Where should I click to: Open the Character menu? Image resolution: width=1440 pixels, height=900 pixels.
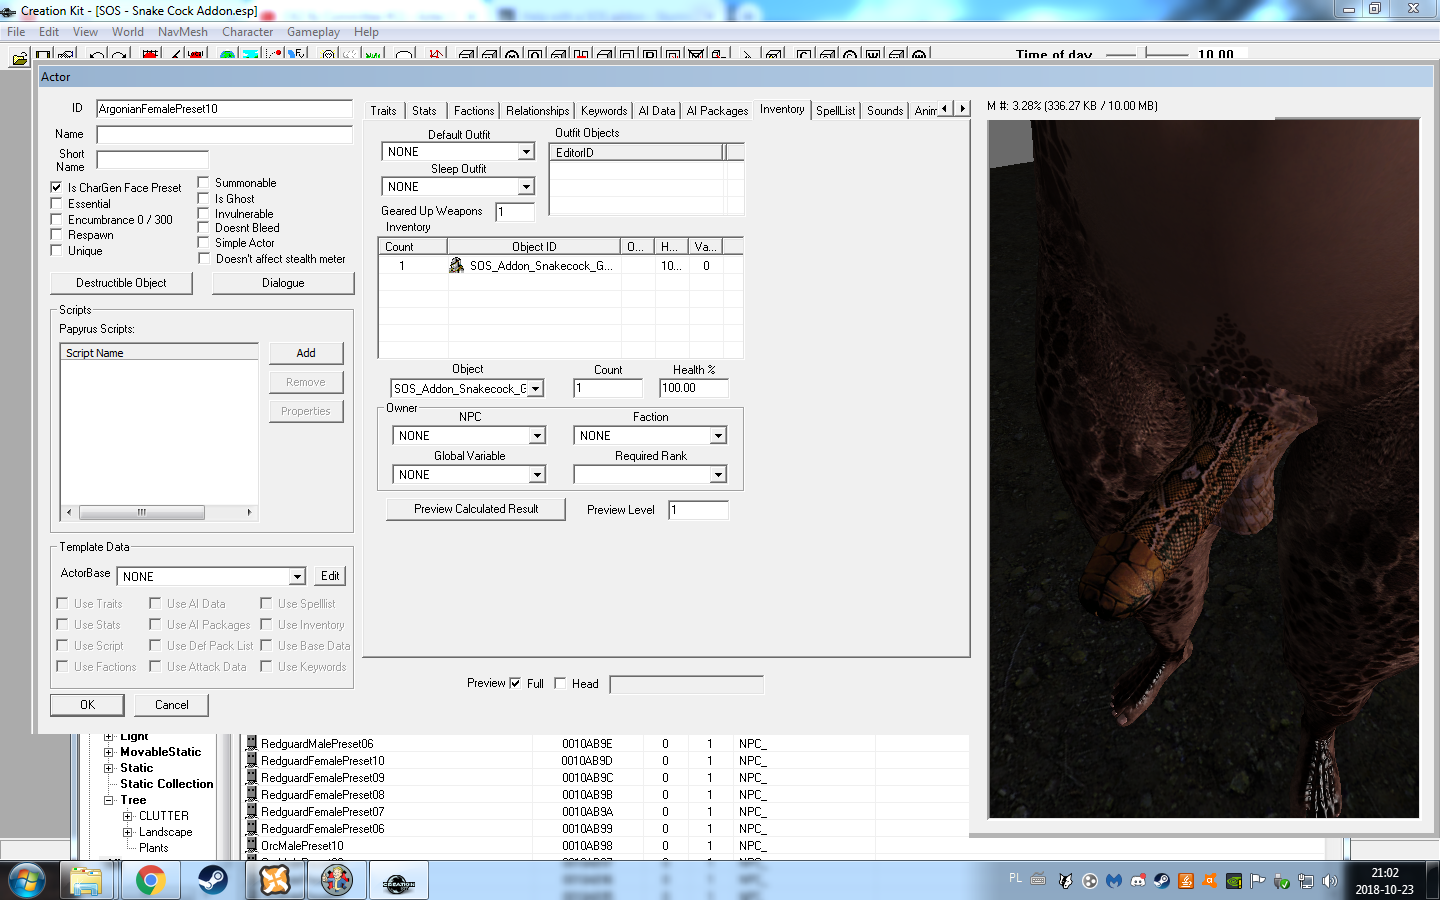(248, 32)
